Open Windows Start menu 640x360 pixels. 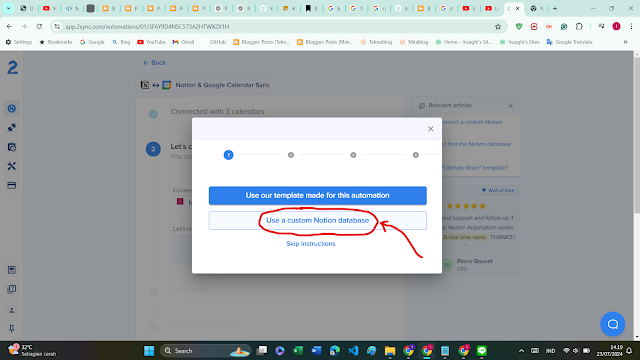[x=149, y=351]
